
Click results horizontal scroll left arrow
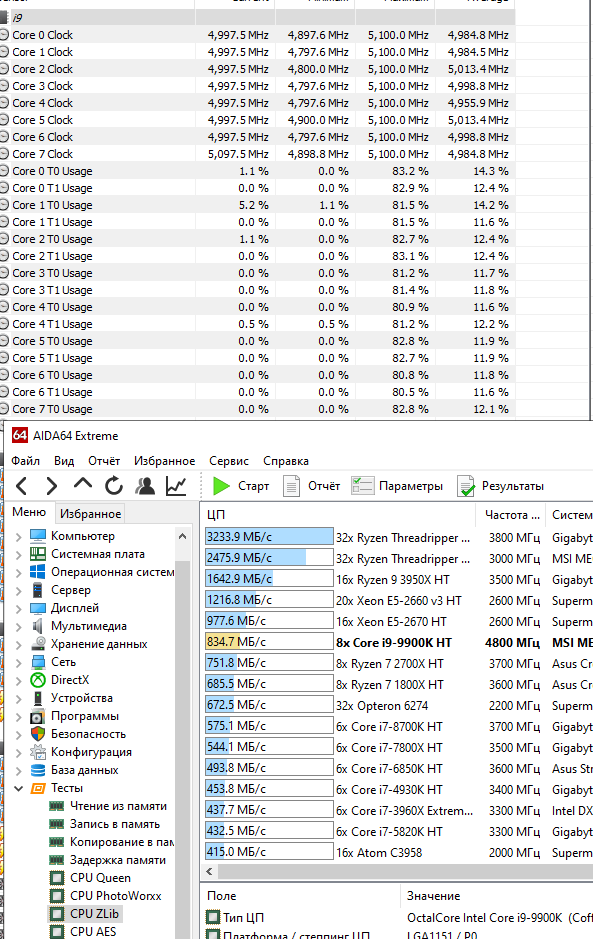[209, 871]
